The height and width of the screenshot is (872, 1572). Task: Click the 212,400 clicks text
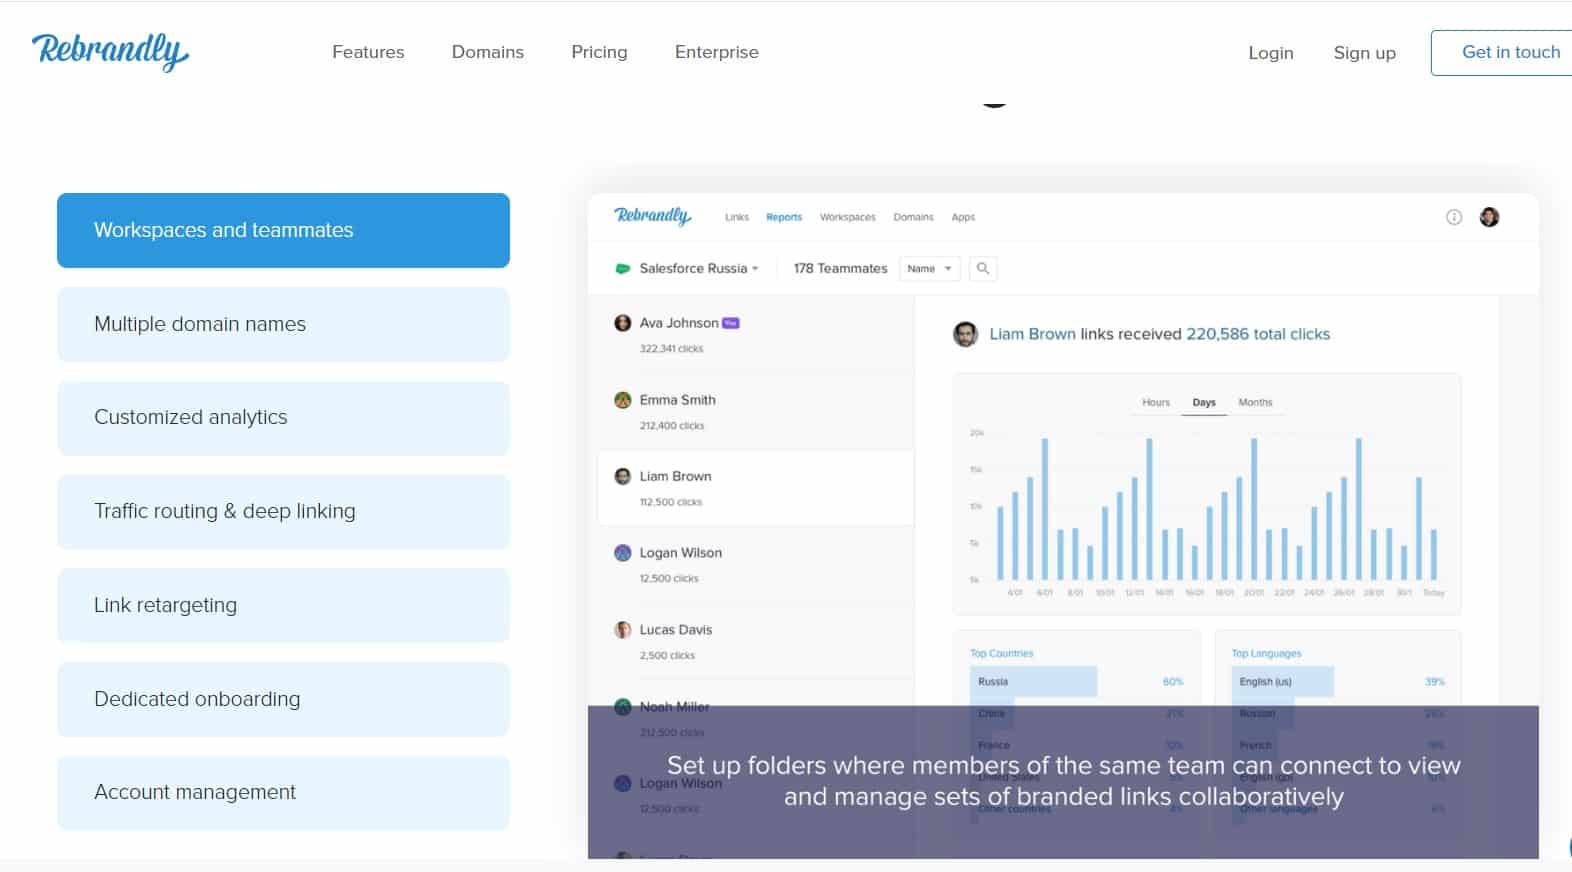click(672, 426)
